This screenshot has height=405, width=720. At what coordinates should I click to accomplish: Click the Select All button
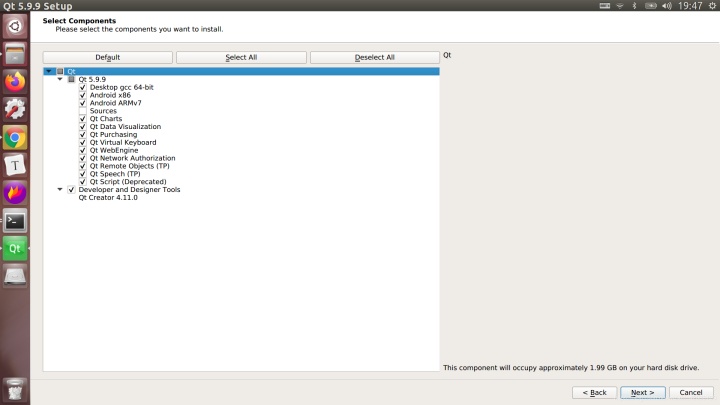tap(241, 57)
